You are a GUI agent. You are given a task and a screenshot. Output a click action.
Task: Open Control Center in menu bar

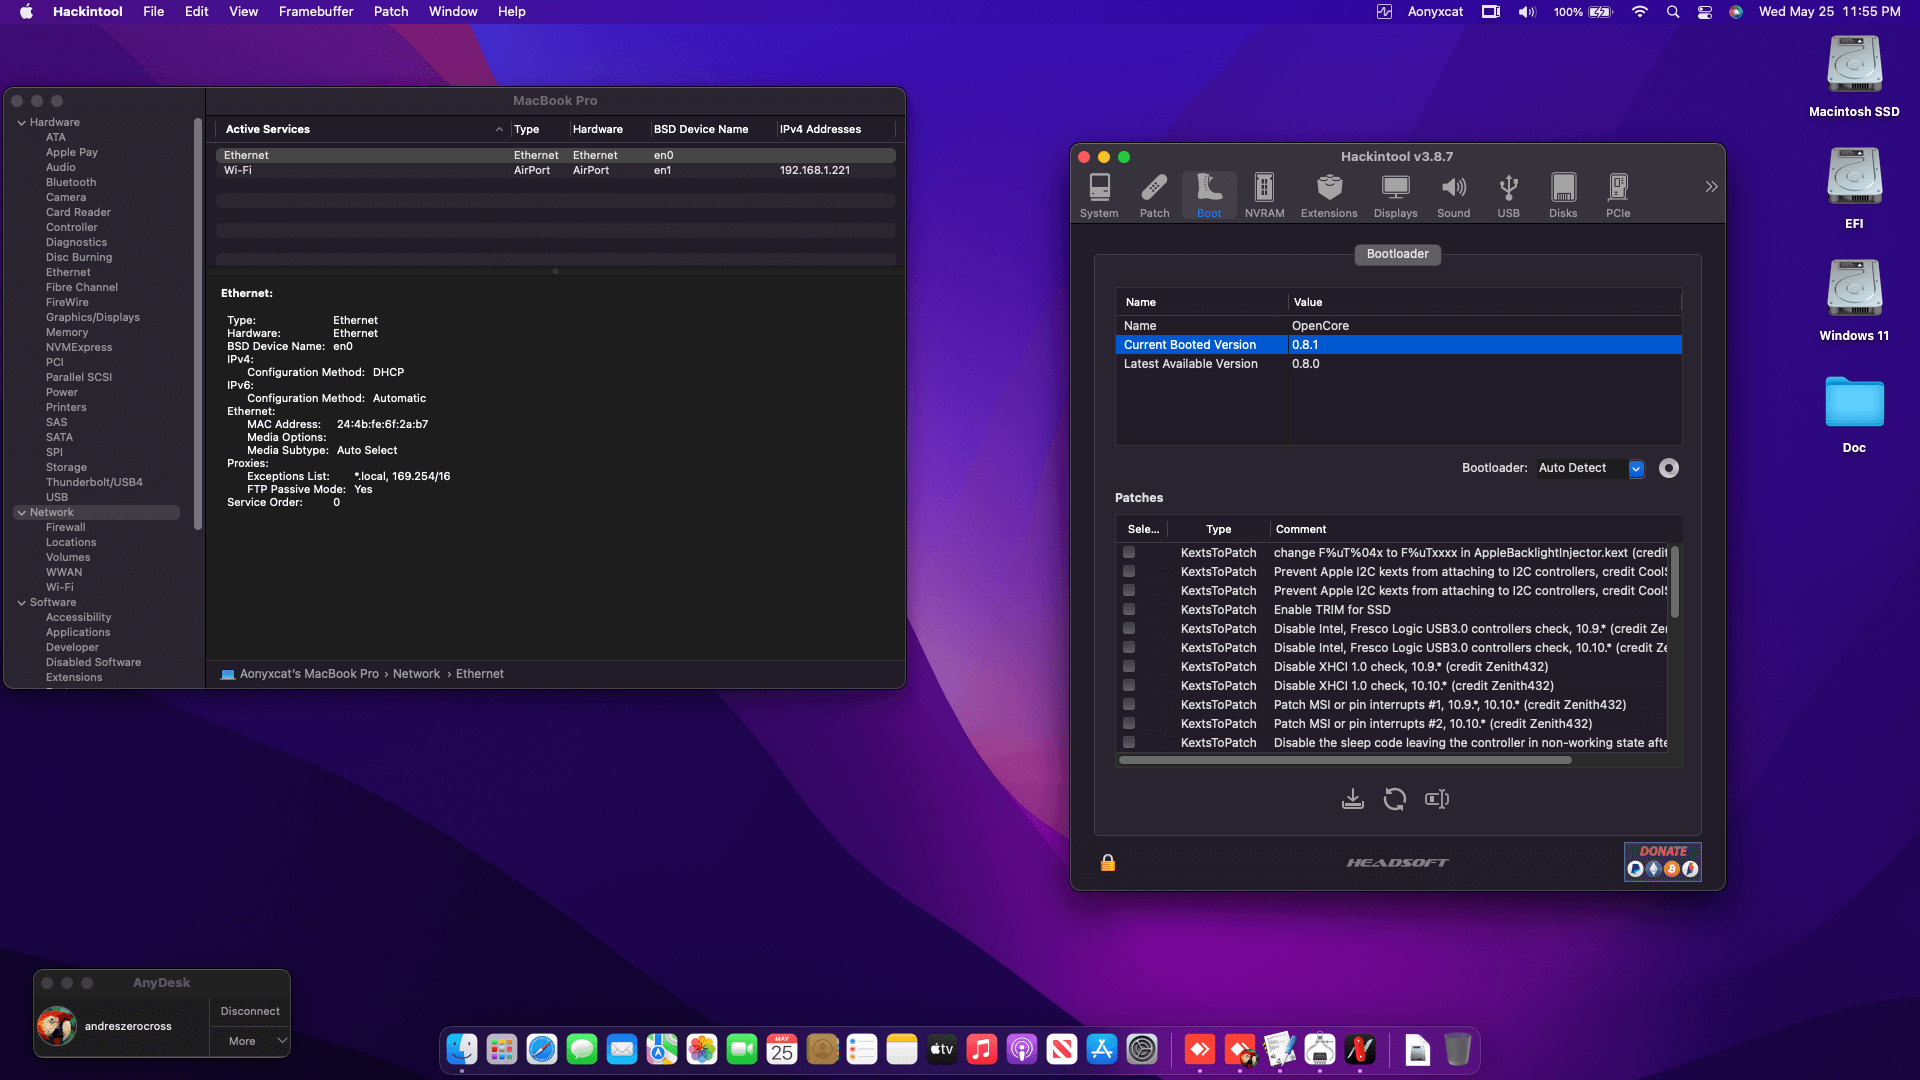tap(1705, 12)
